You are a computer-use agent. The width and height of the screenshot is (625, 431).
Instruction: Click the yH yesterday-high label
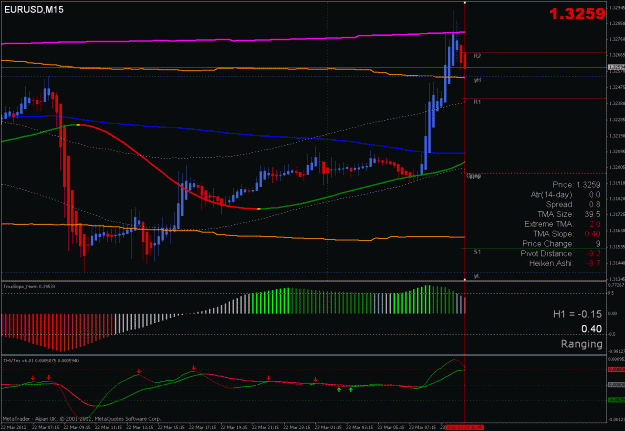click(x=477, y=80)
